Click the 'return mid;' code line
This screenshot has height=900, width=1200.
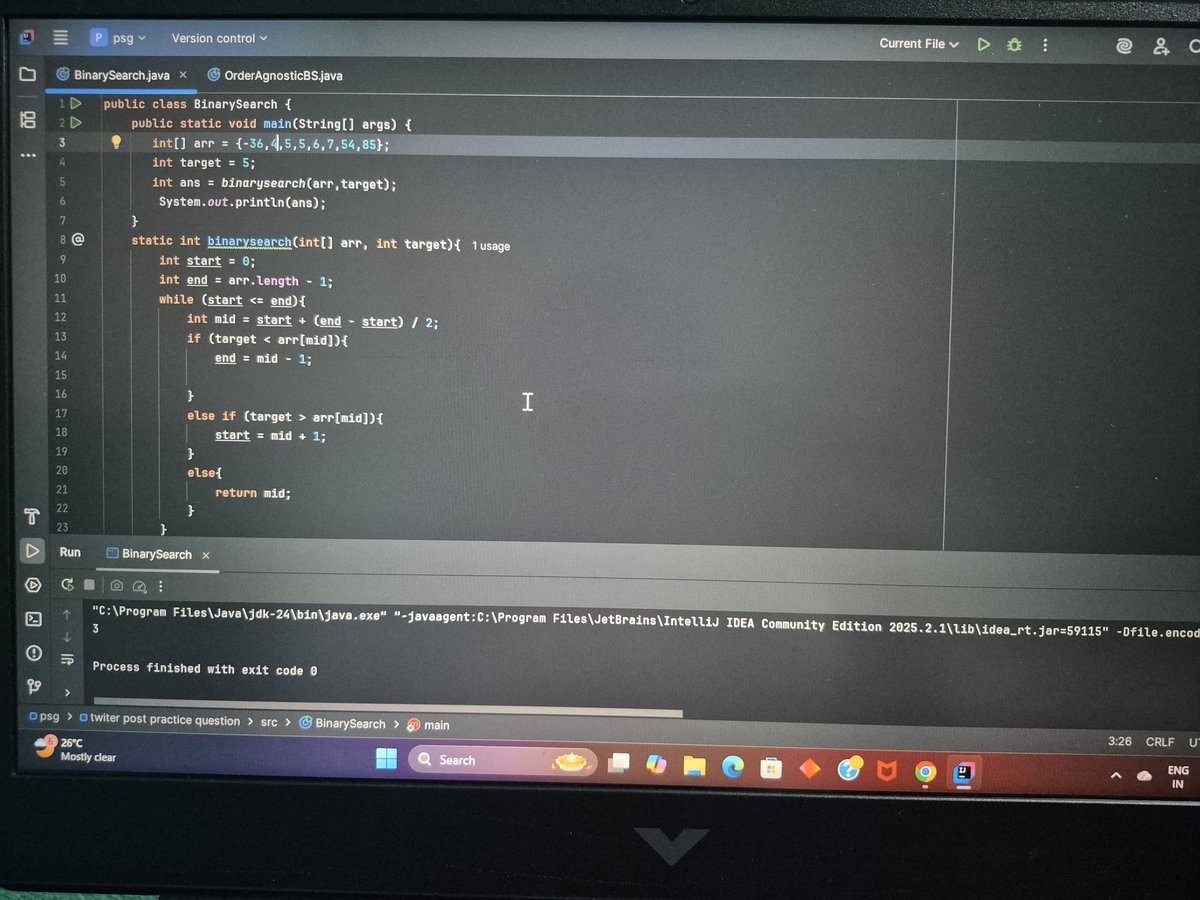(252, 493)
